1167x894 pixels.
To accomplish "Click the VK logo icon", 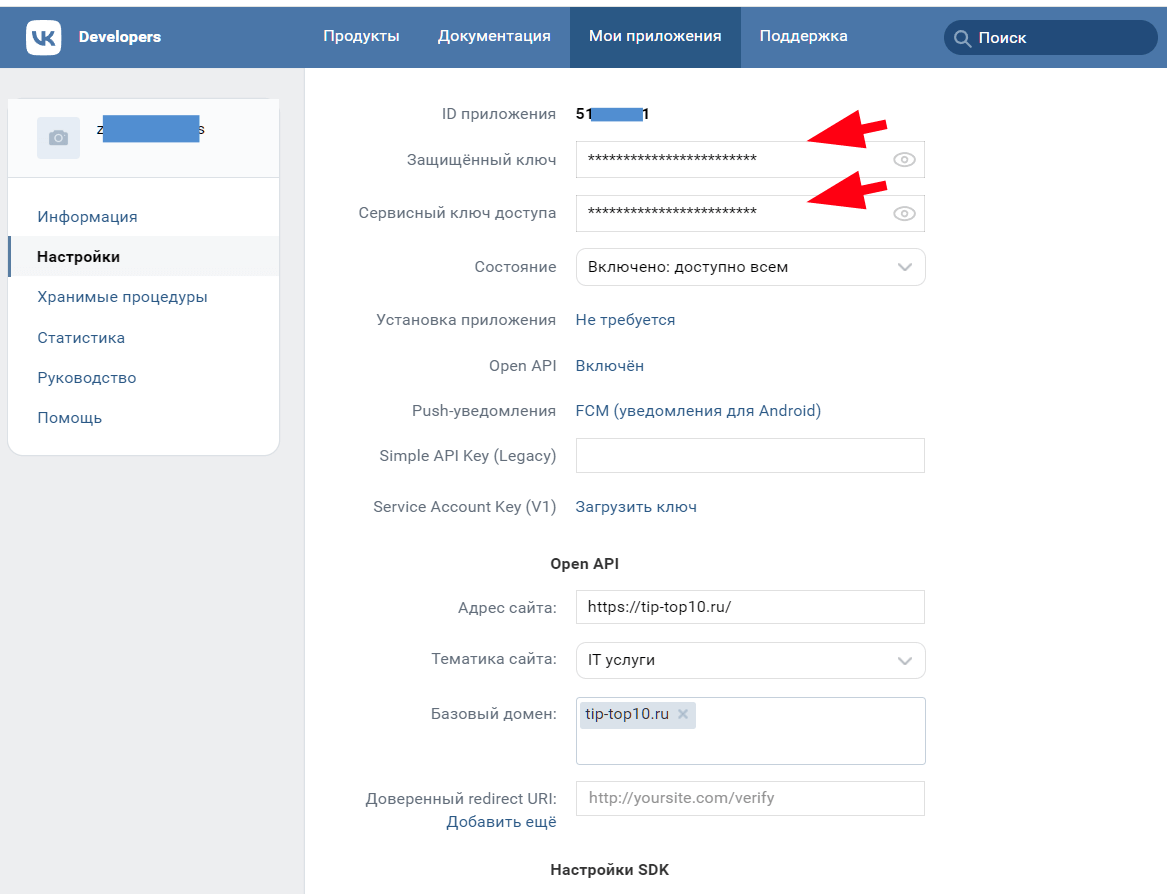I will (x=43, y=37).
